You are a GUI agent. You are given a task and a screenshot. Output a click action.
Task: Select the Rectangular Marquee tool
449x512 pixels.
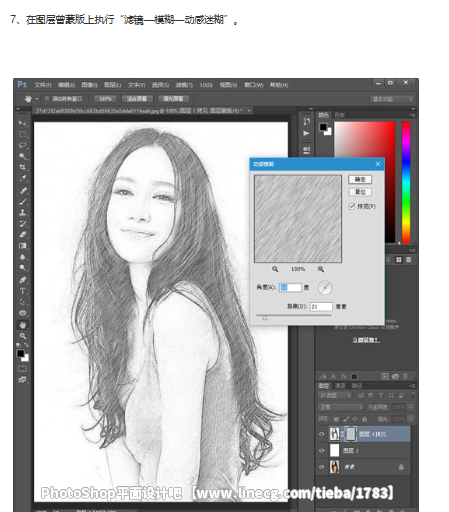pos(23,134)
